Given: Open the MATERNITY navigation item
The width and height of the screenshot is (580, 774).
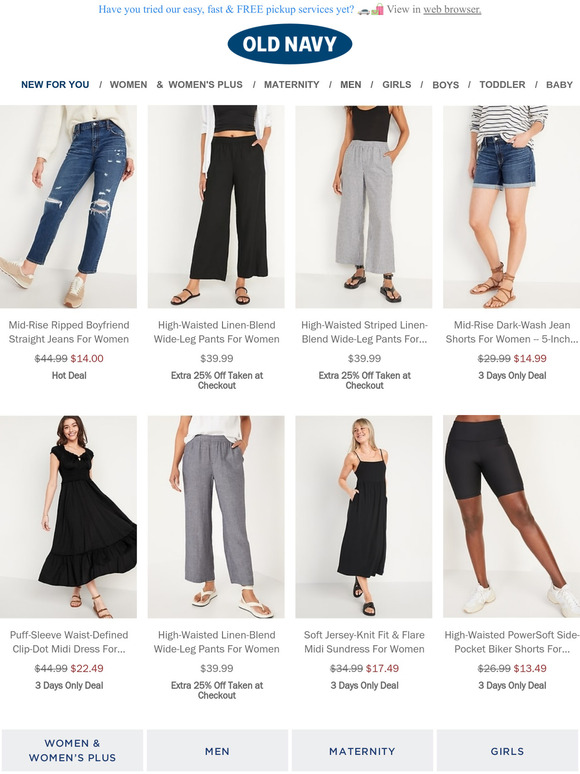Looking at the screenshot, I should click(x=291, y=84).
